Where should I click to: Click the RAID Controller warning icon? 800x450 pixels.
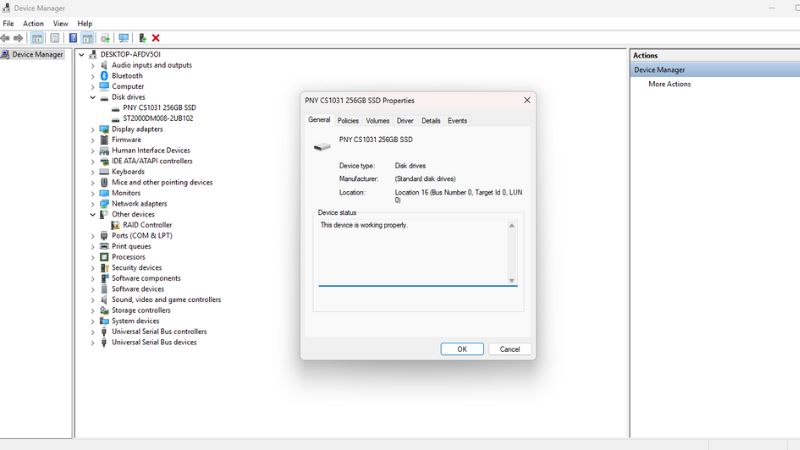tap(115, 225)
